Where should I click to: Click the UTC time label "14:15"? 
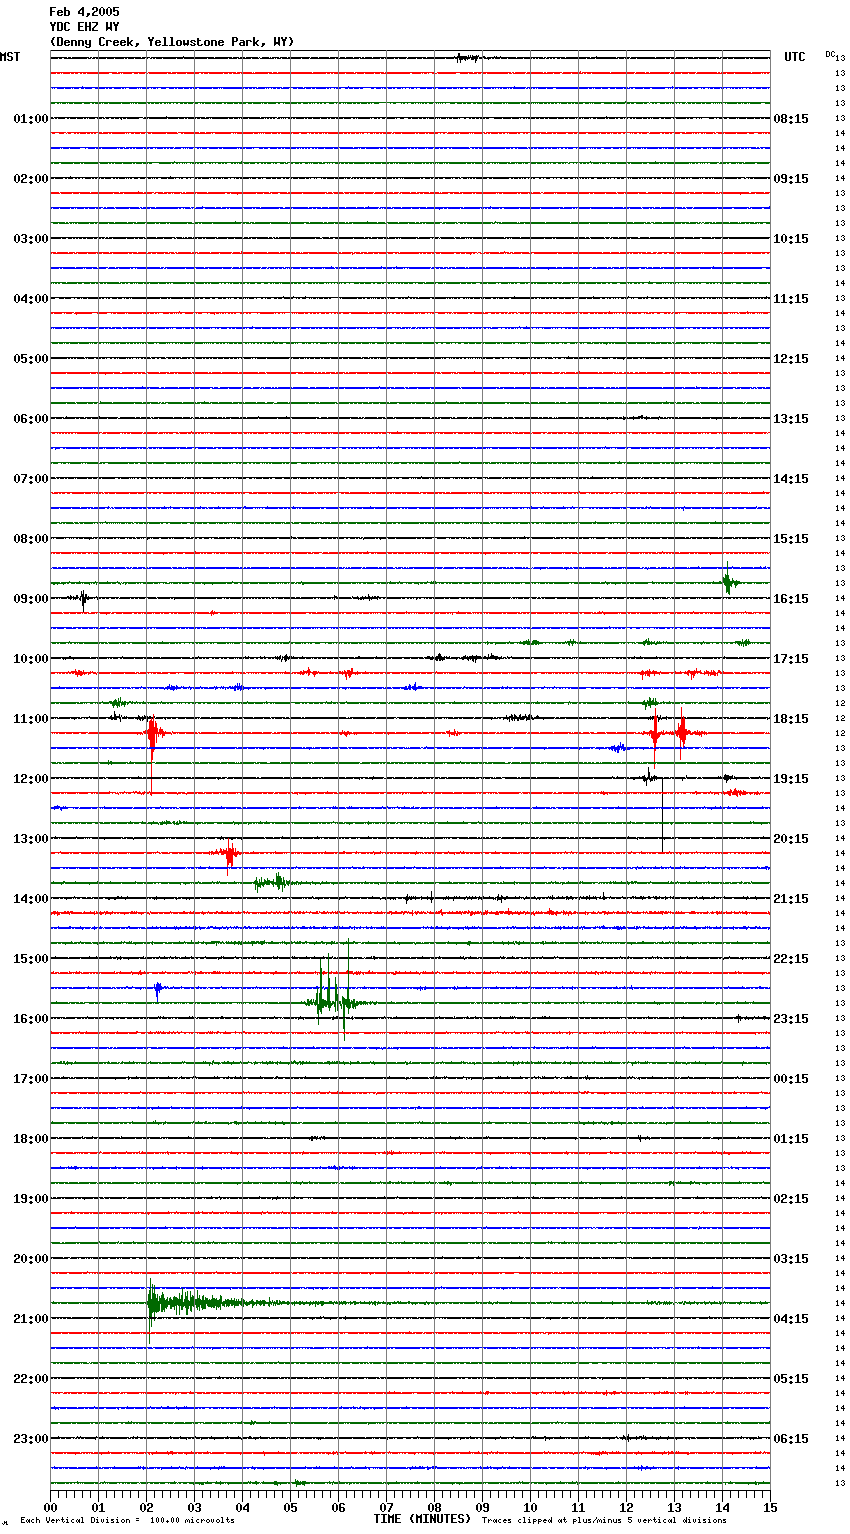(x=791, y=479)
